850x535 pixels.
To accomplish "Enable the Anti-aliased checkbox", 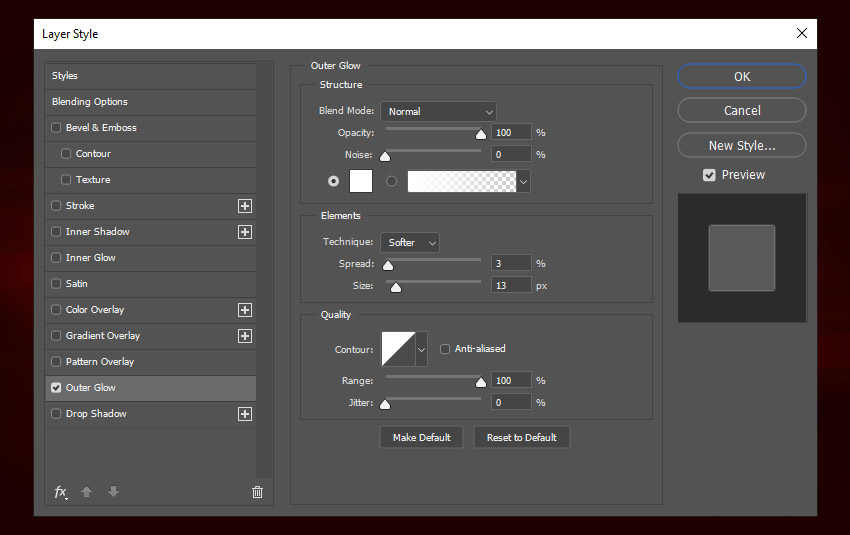I will [445, 349].
